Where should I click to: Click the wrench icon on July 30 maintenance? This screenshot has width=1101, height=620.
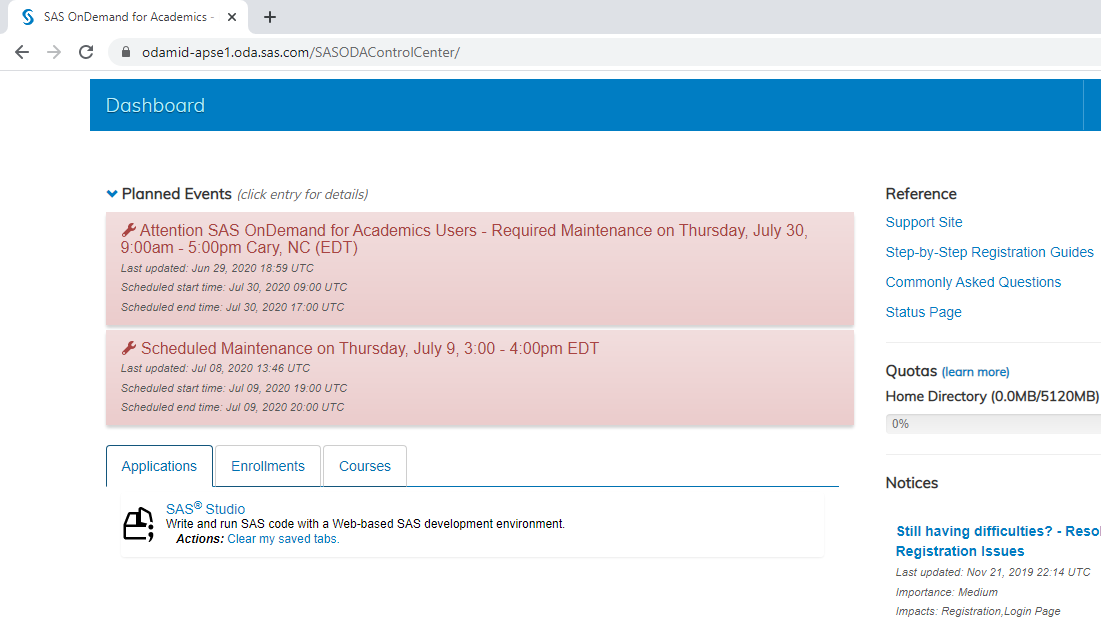(x=128, y=230)
